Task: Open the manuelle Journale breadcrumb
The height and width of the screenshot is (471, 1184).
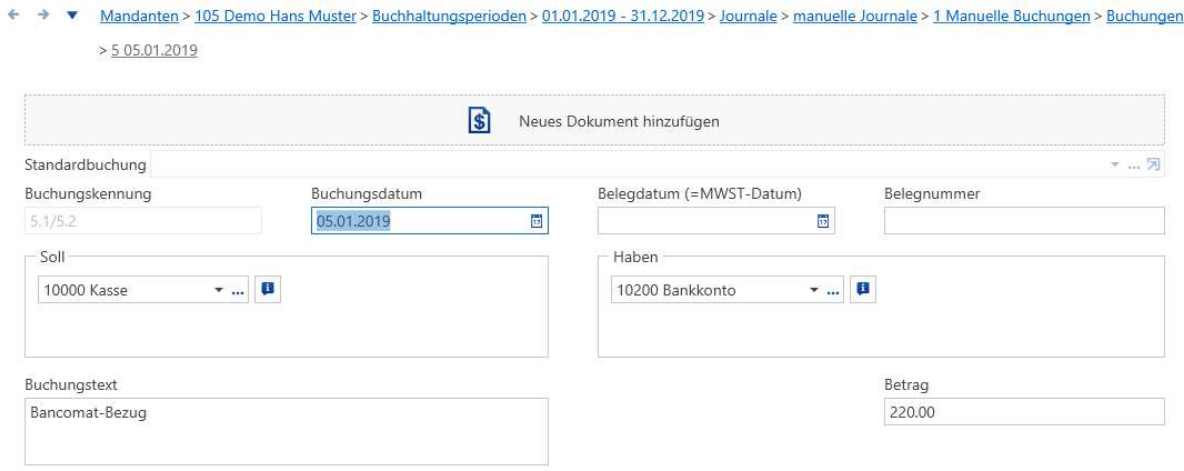Action: pyautogui.click(x=856, y=16)
